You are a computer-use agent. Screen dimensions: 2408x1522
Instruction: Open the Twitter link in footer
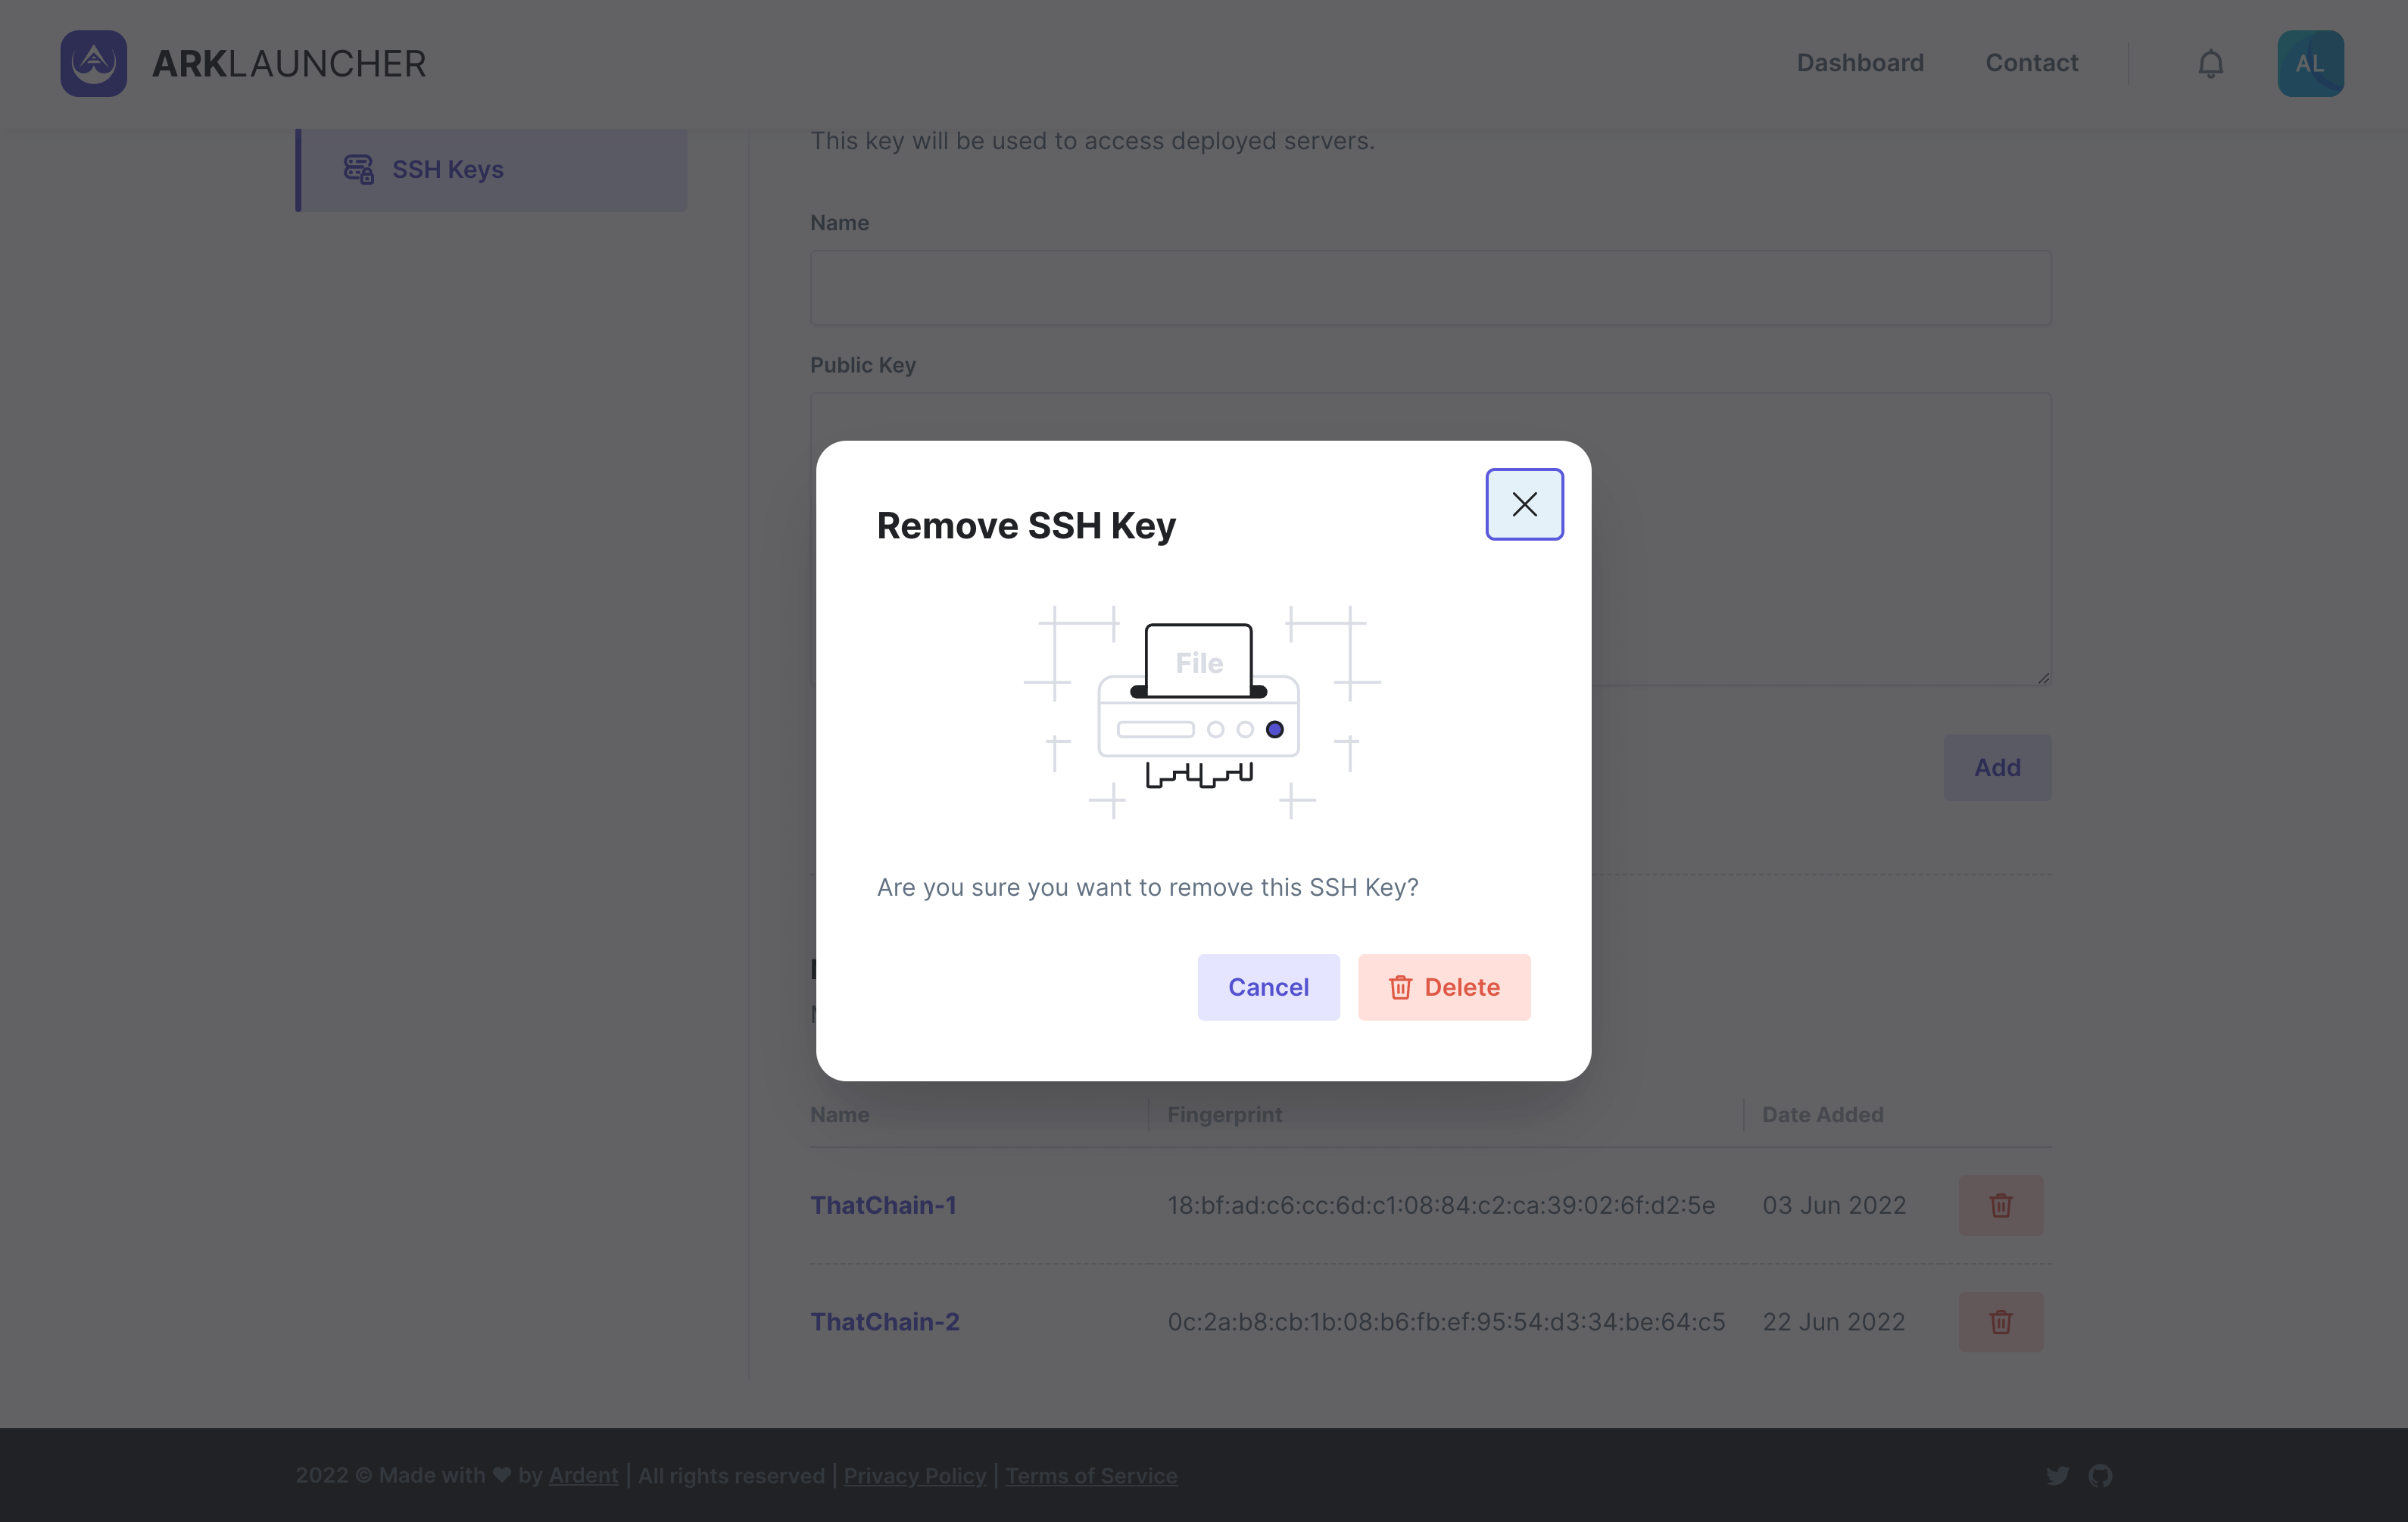[x=2057, y=1475]
